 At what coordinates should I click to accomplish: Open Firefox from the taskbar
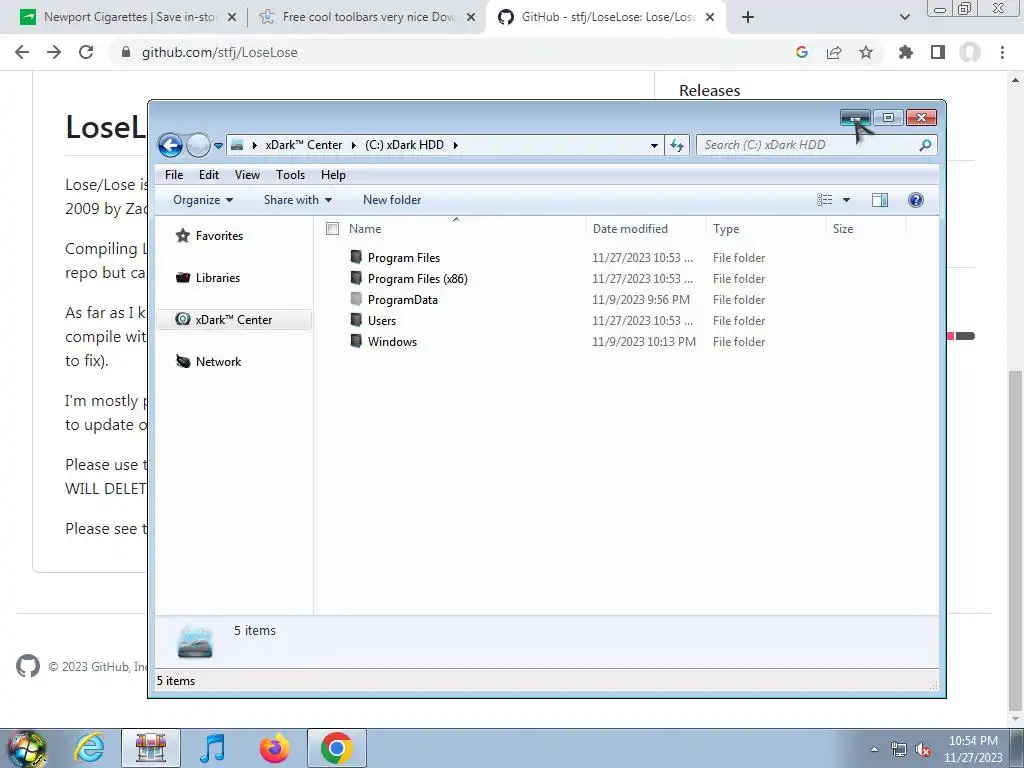click(x=274, y=748)
